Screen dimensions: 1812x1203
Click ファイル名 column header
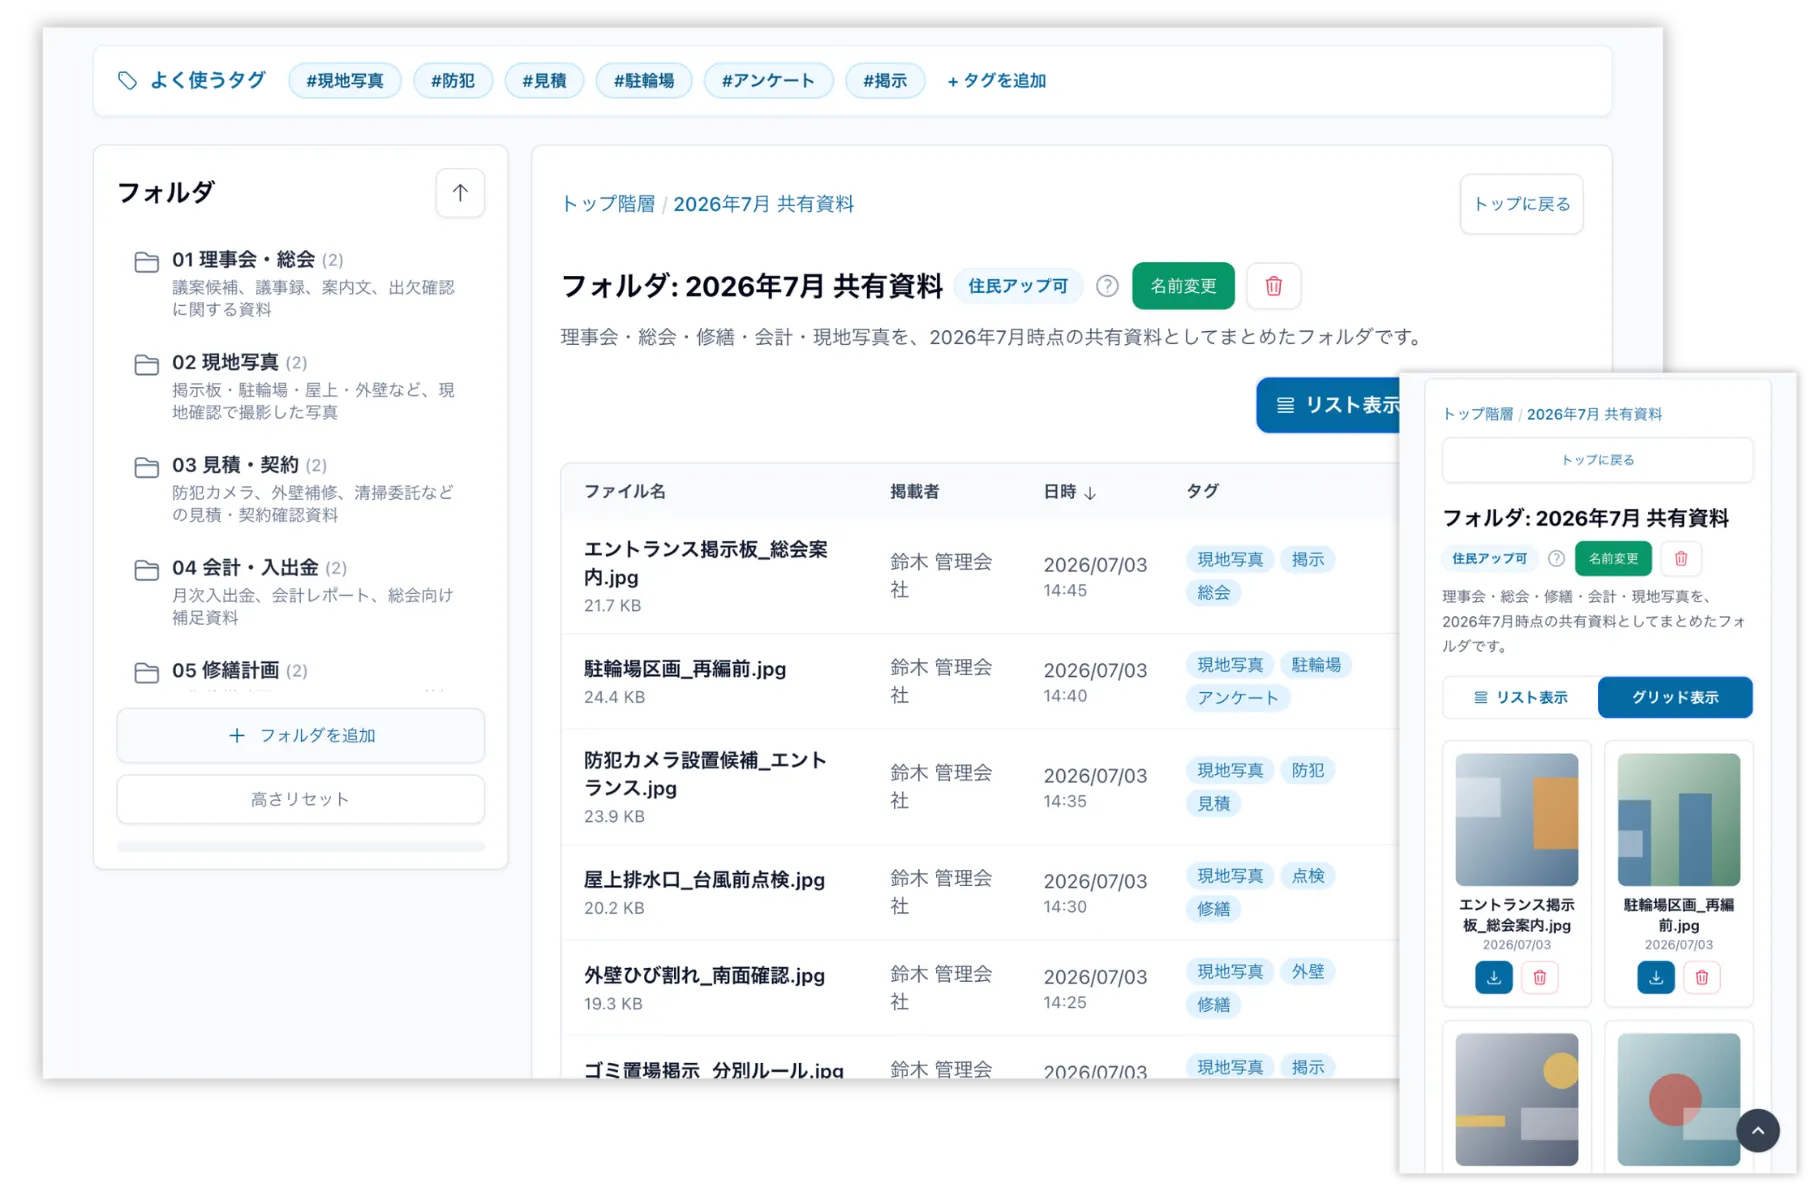click(625, 491)
